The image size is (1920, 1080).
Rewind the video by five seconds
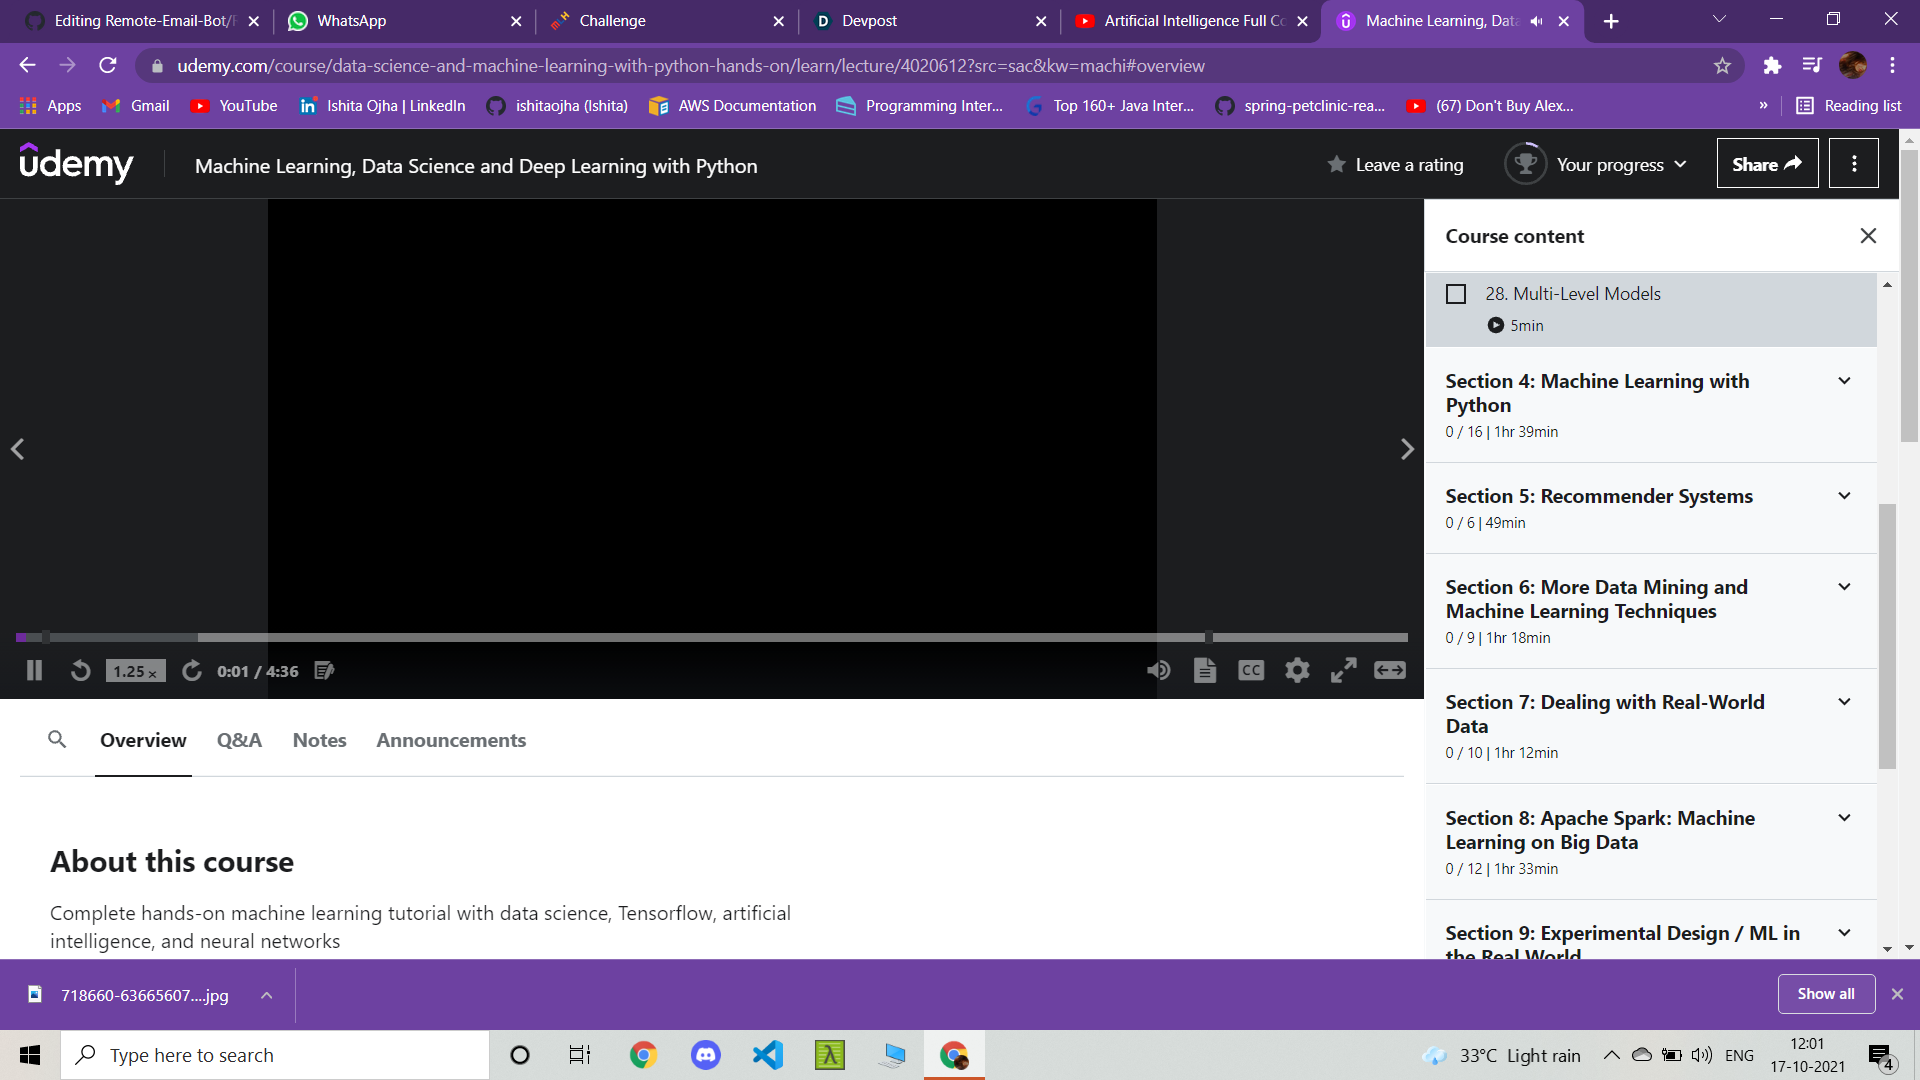(x=80, y=671)
